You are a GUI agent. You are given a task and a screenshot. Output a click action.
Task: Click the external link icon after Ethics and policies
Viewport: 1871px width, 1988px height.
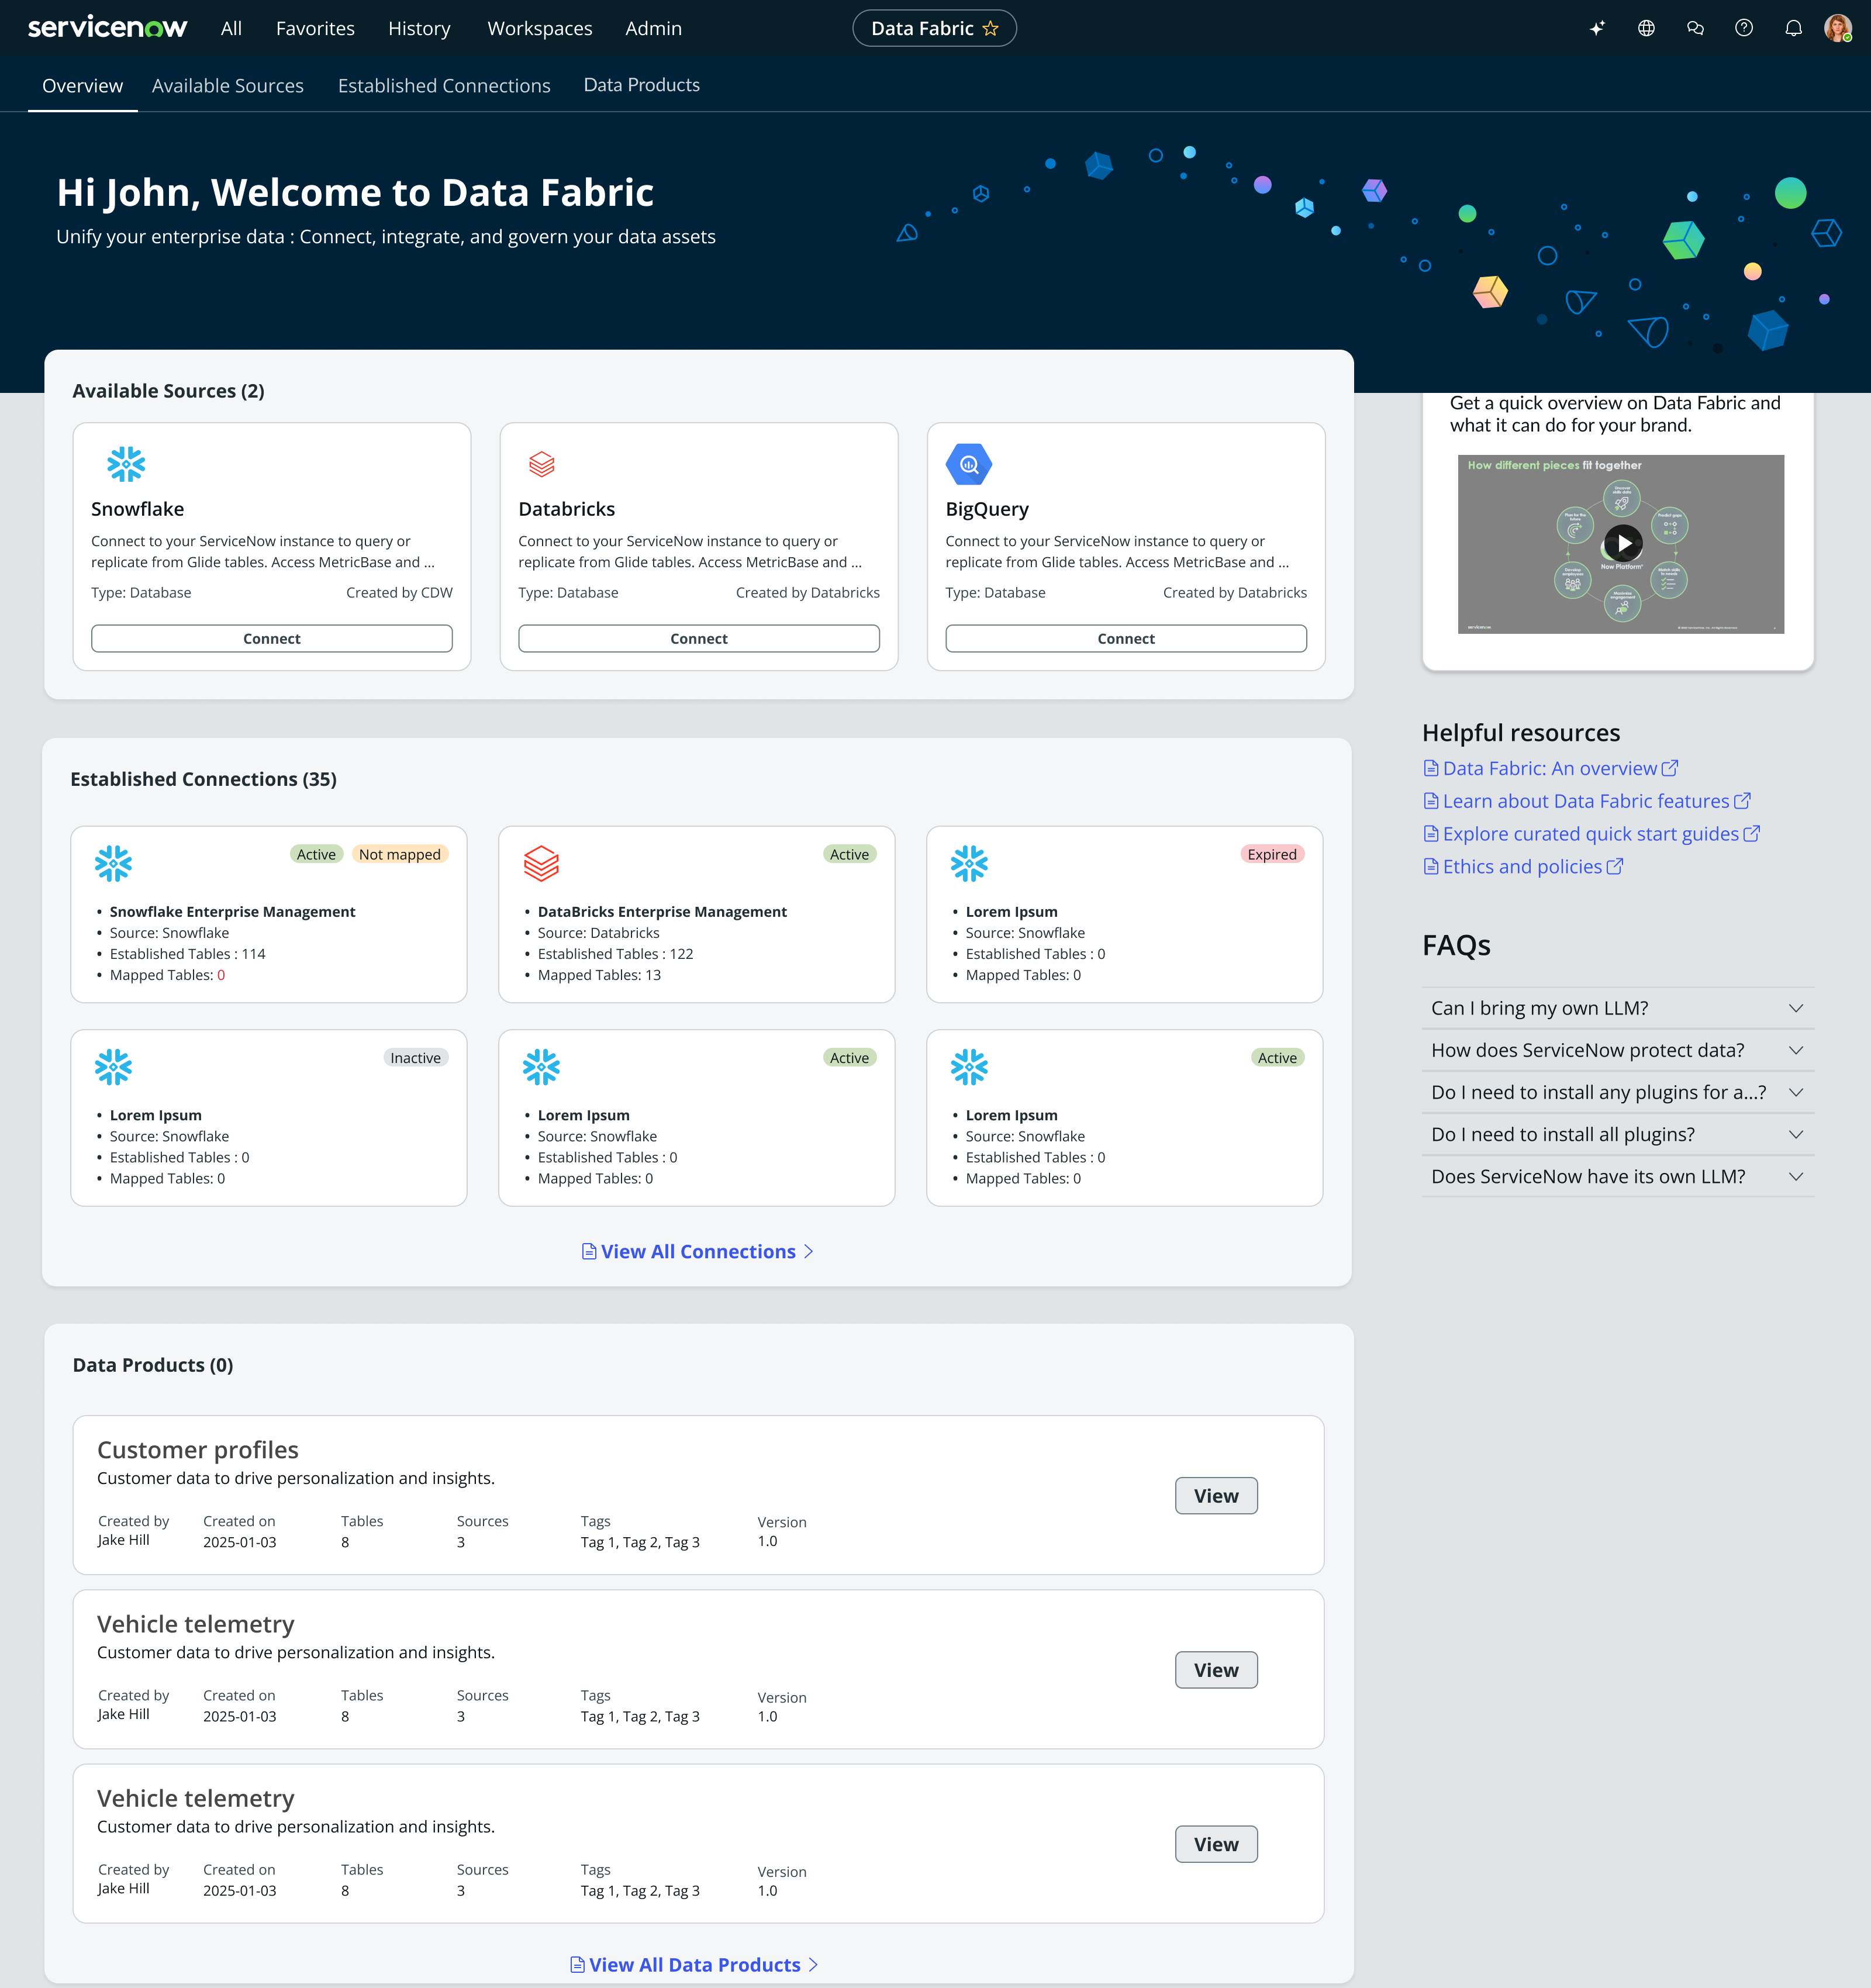(x=1615, y=867)
